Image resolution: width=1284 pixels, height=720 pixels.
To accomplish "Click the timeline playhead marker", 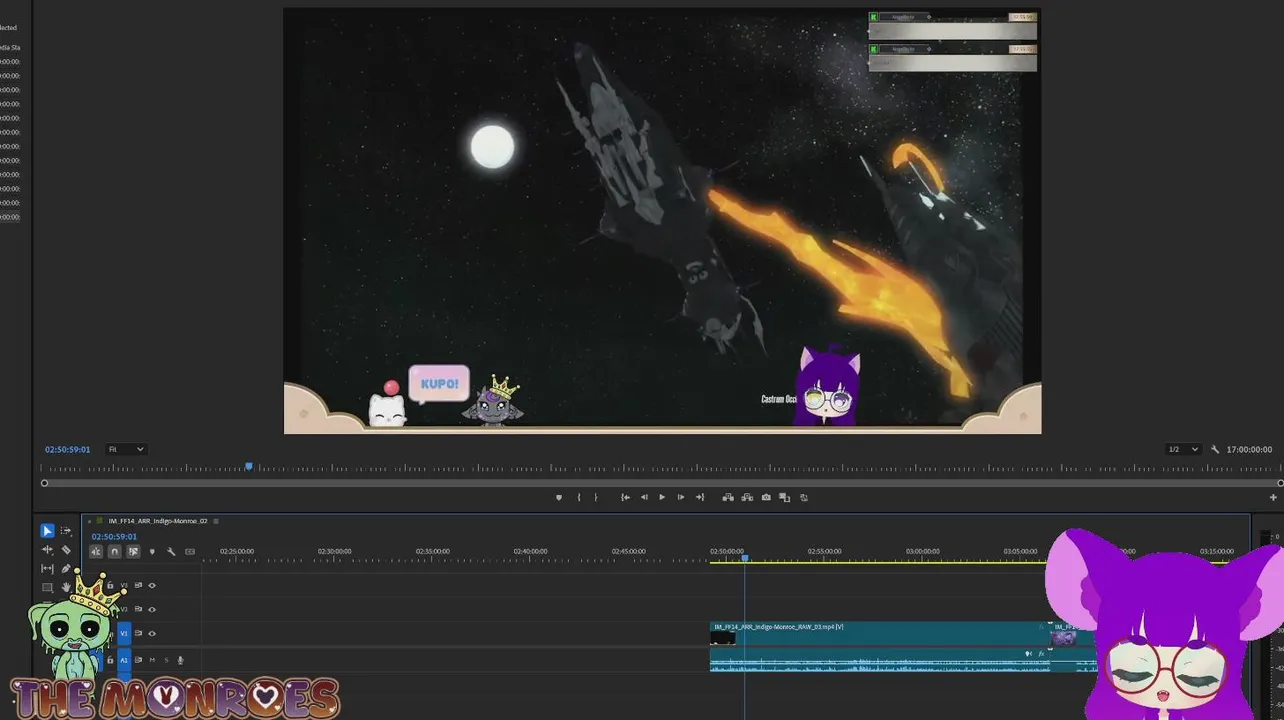I will 744,558.
